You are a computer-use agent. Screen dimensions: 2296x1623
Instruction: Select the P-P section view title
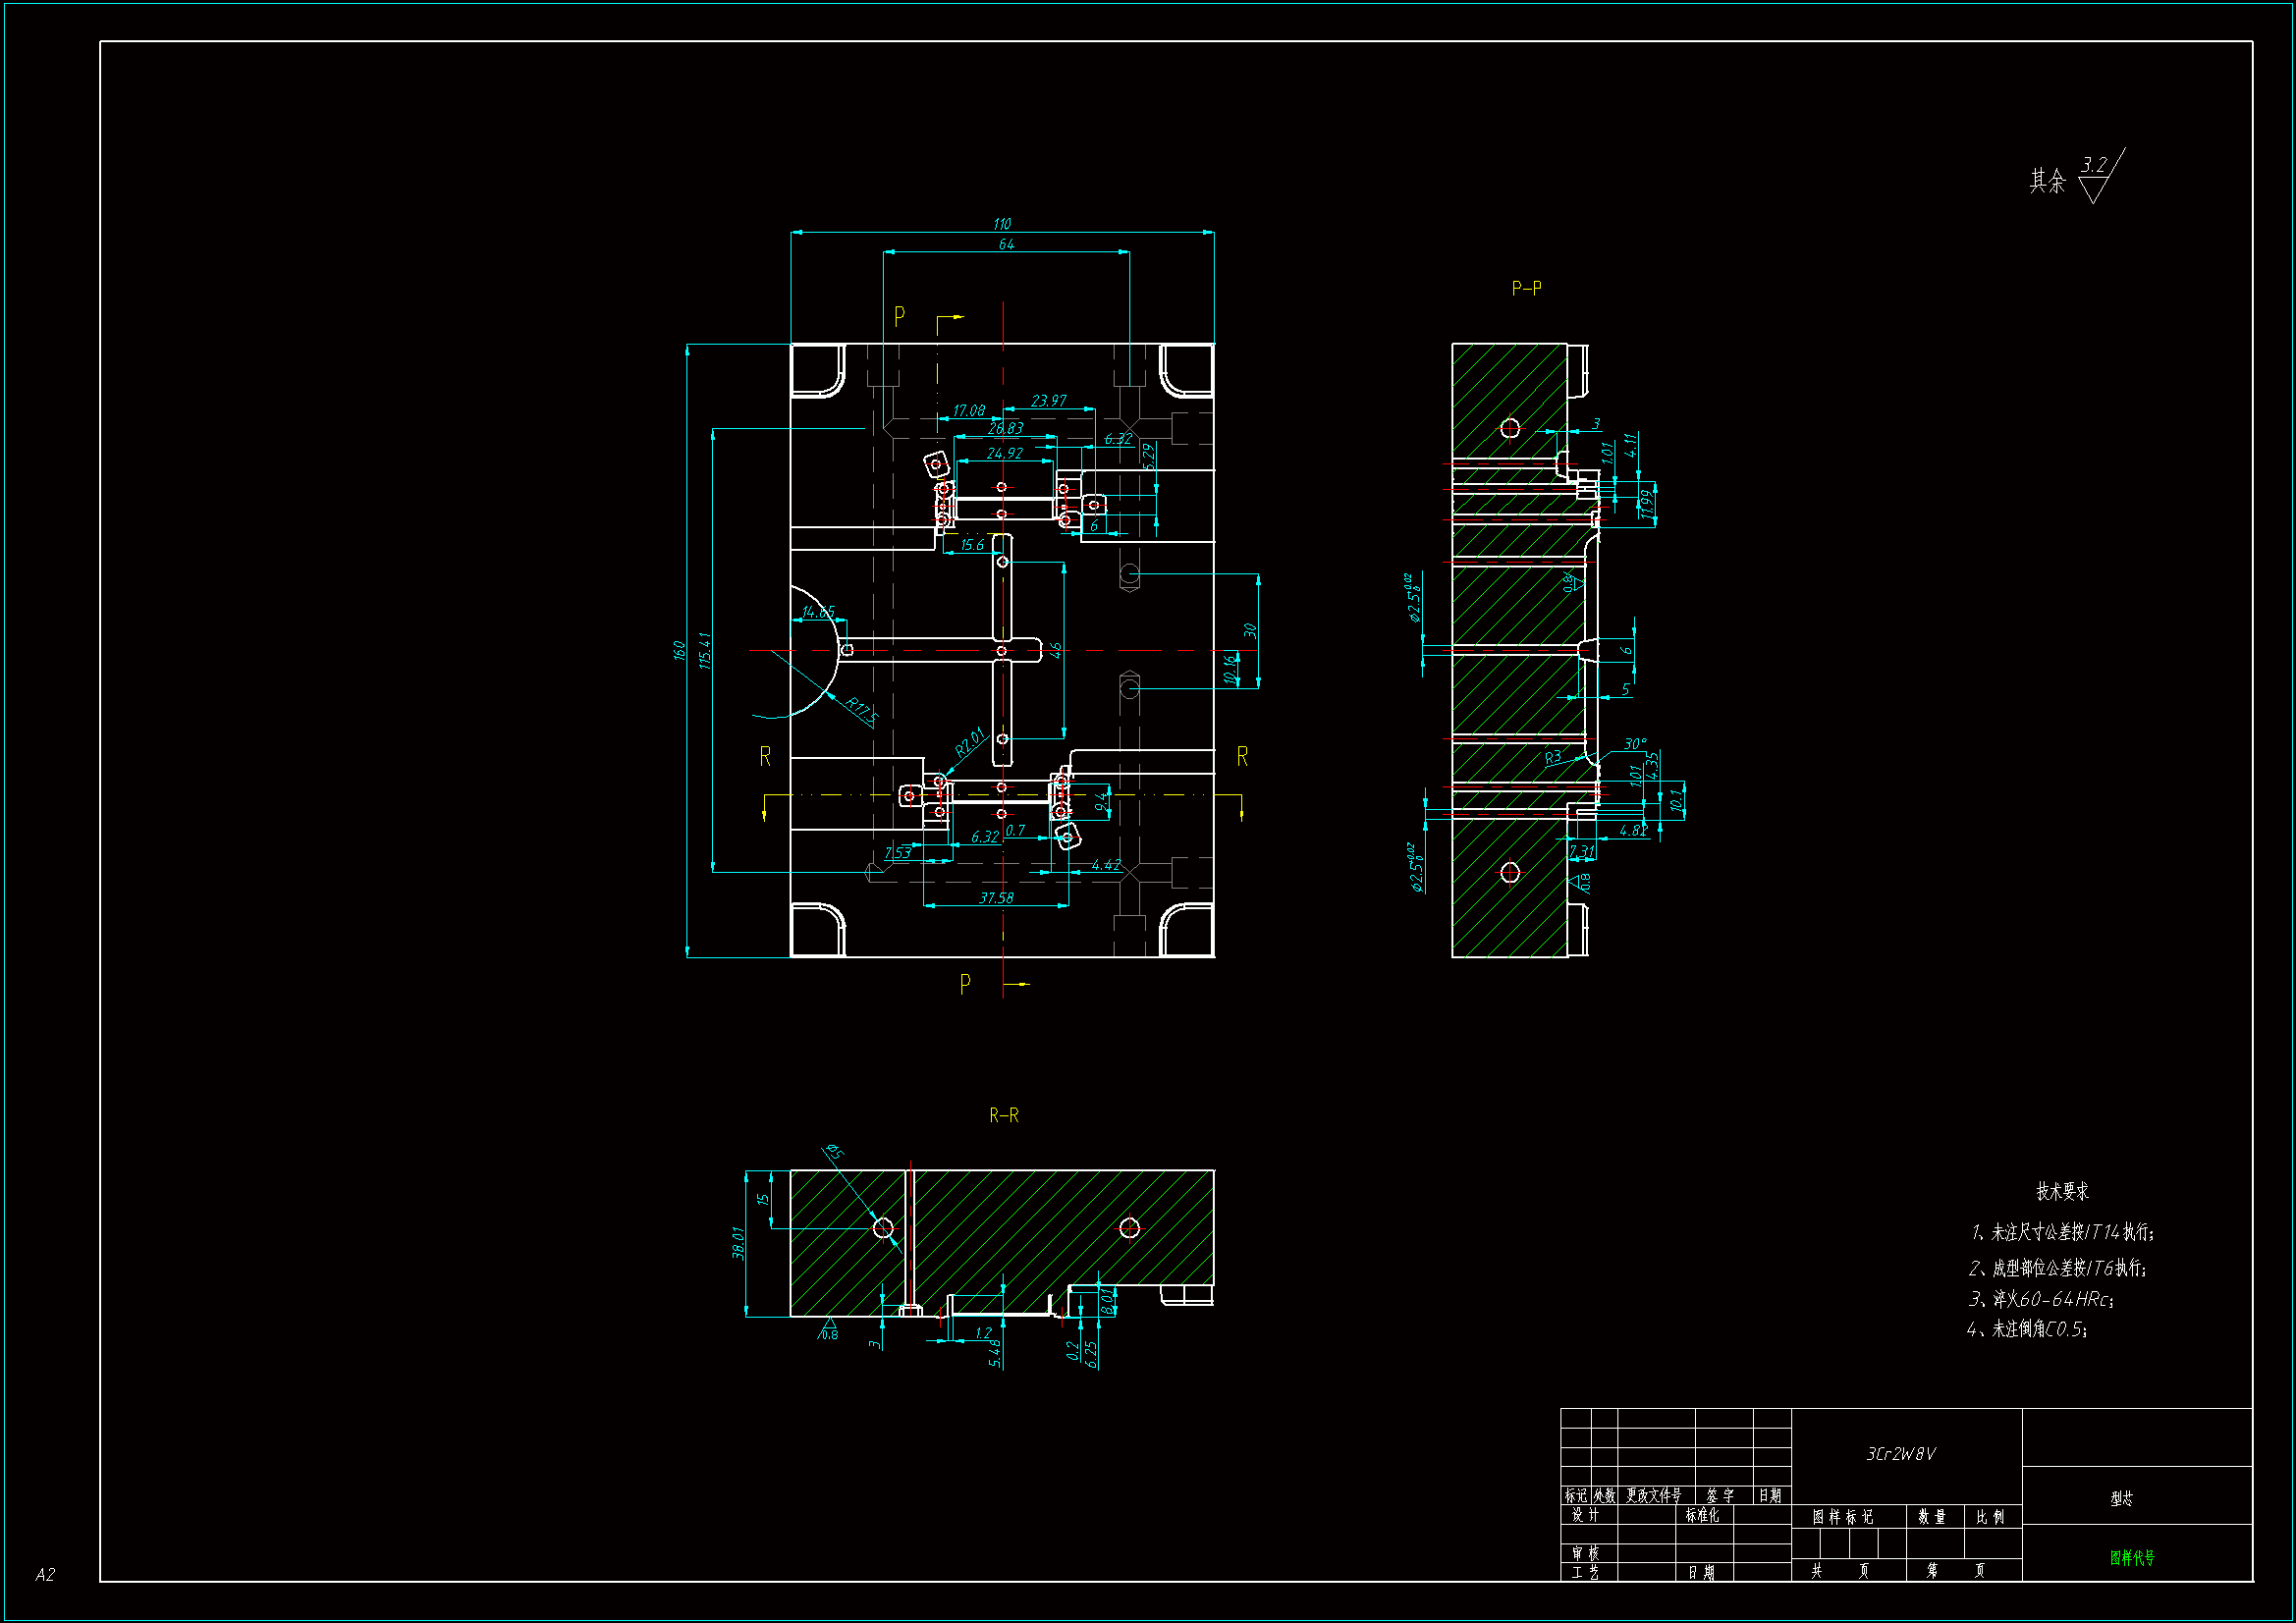tap(1526, 289)
